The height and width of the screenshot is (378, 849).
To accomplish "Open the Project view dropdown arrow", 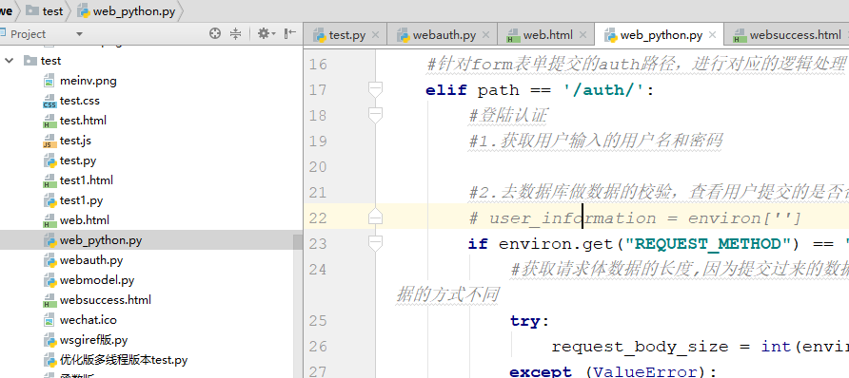I will tap(79, 34).
